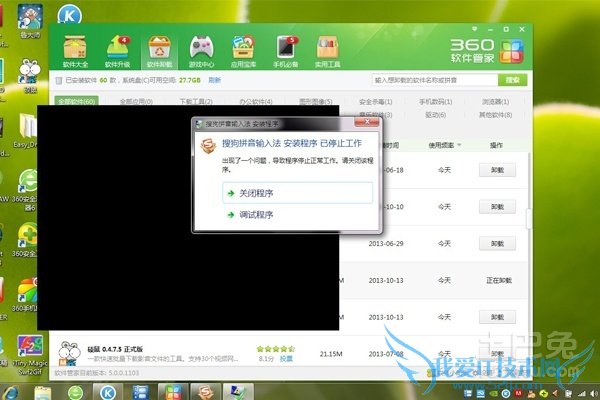This screenshot has width=600, height=400.
Task: Focus the uninstall software search box
Action: (434, 80)
